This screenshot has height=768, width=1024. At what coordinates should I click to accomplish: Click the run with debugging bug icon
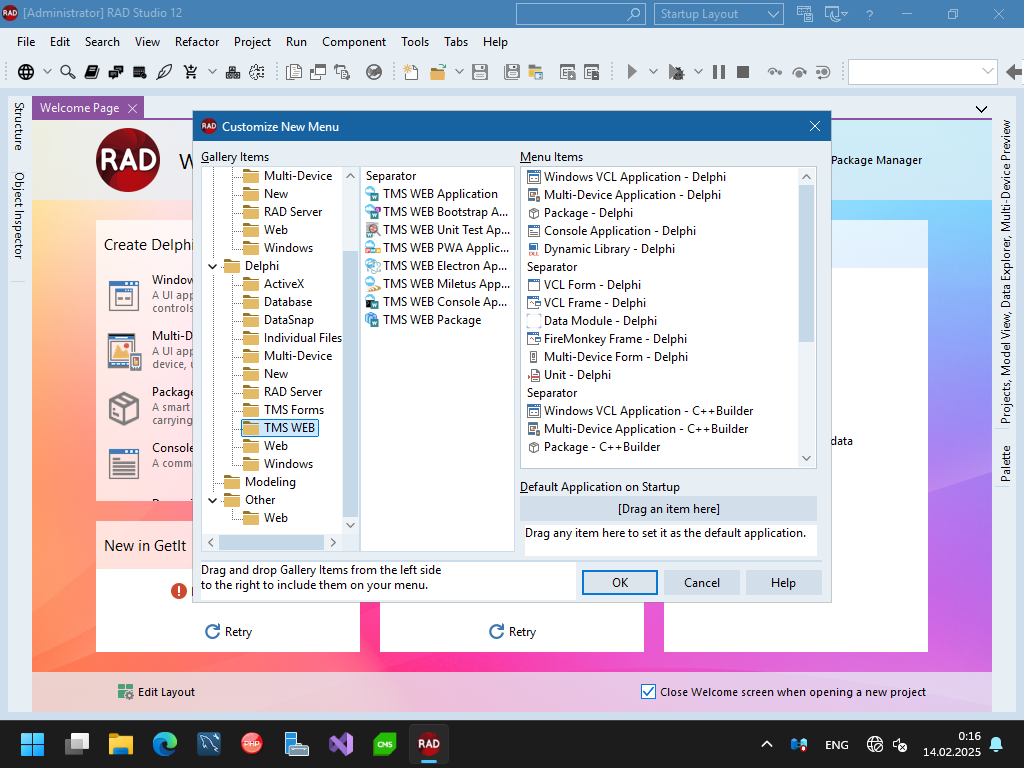pyautogui.click(x=676, y=72)
